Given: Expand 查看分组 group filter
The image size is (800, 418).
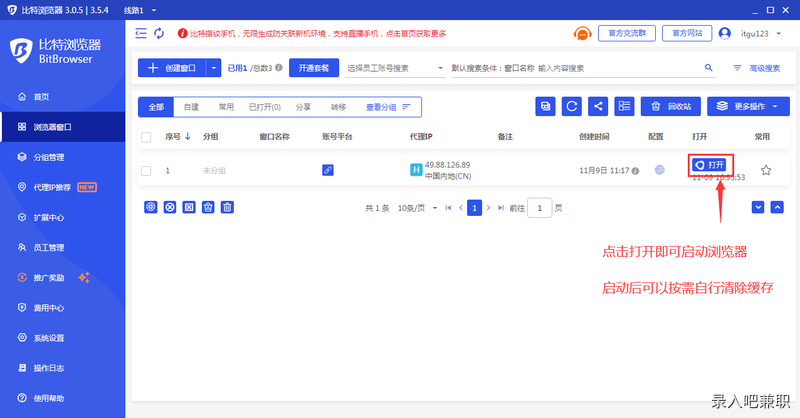Looking at the screenshot, I should [x=388, y=107].
